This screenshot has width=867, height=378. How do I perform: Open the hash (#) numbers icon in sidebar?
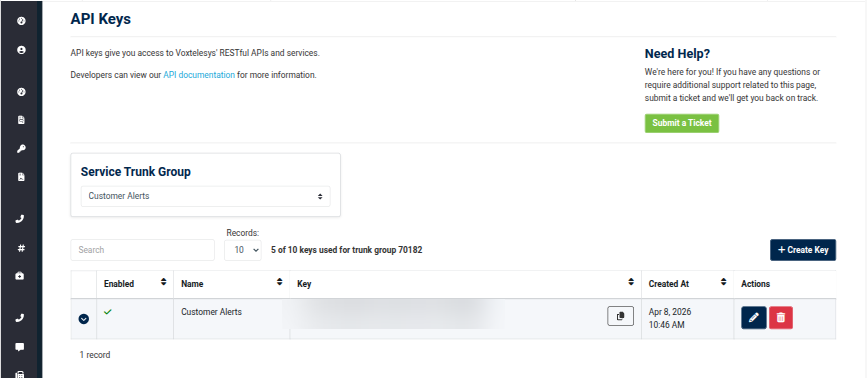pyautogui.click(x=21, y=248)
